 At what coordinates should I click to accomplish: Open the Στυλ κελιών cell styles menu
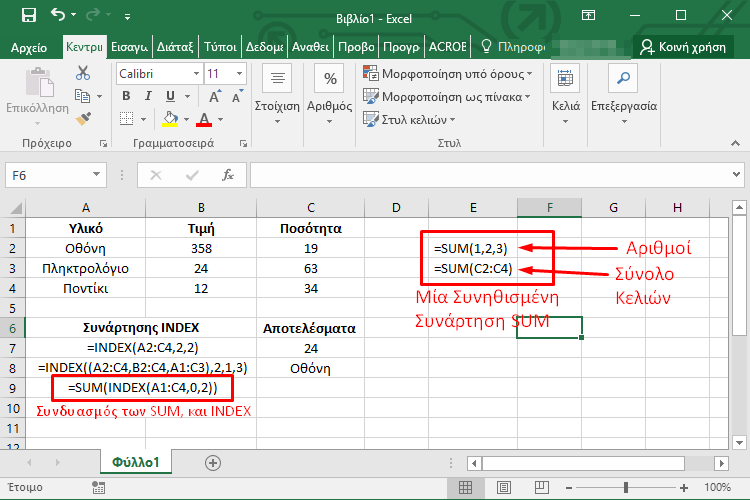tap(408, 119)
